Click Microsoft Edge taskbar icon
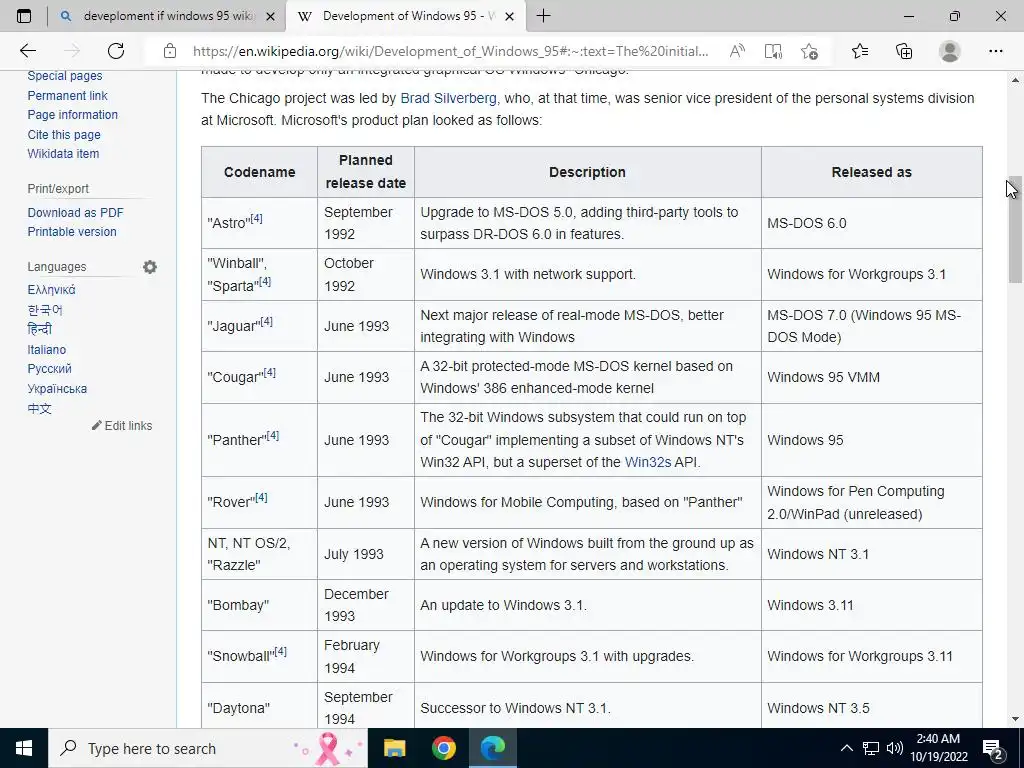Image resolution: width=1024 pixels, height=768 pixels. coord(492,748)
